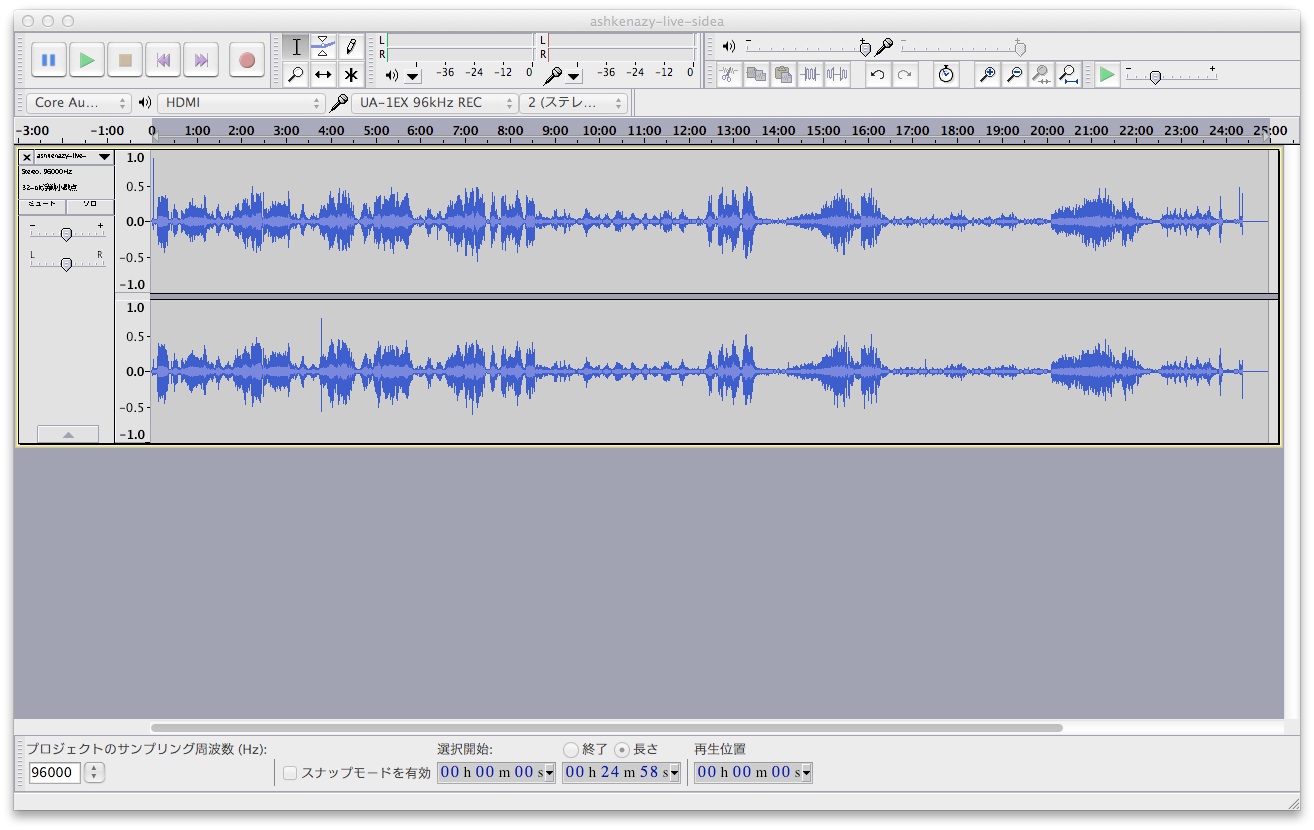Image resolution: width=1314 pixels, height=830 pixels.
Task: Skip to end of the track
Action: (201, 60)
